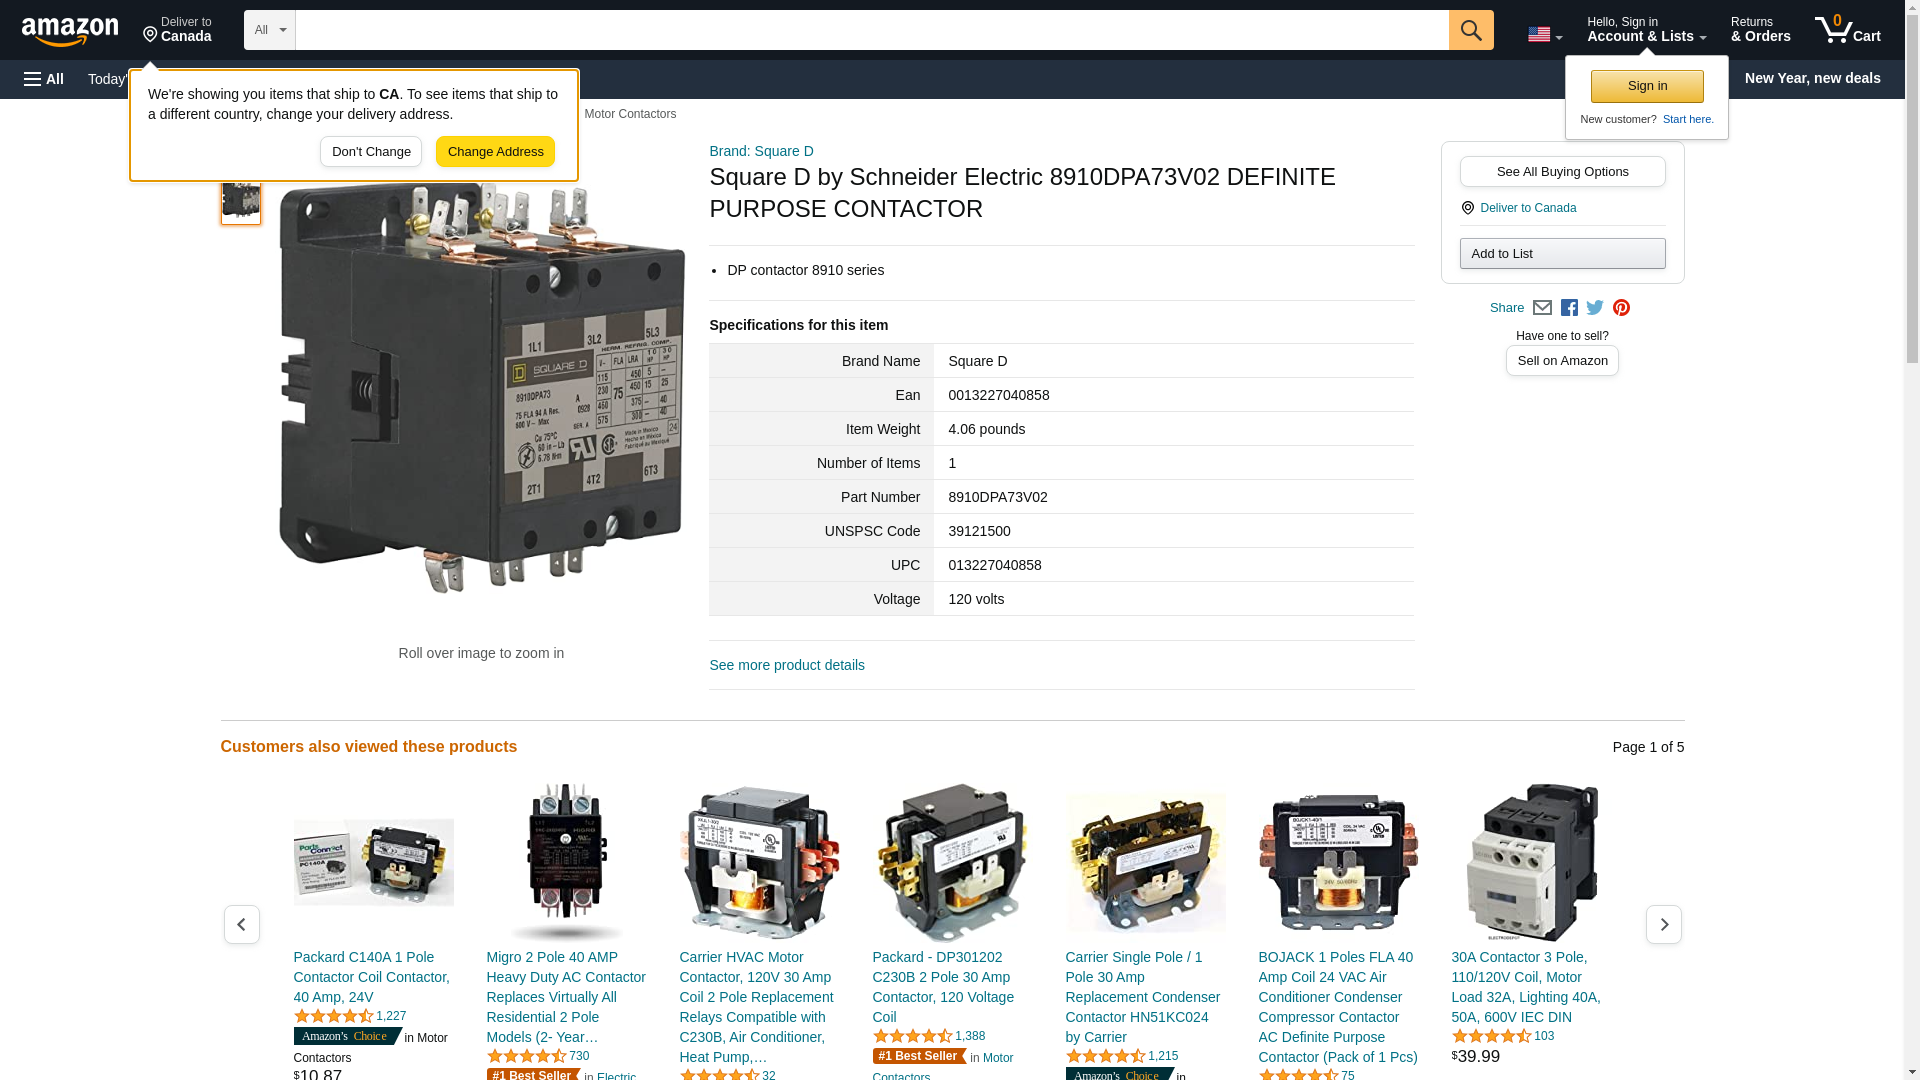Go to previous carousel page arrow
Screen dimensions: 1920x1080
pyautogui.click(x=241, y=925)
